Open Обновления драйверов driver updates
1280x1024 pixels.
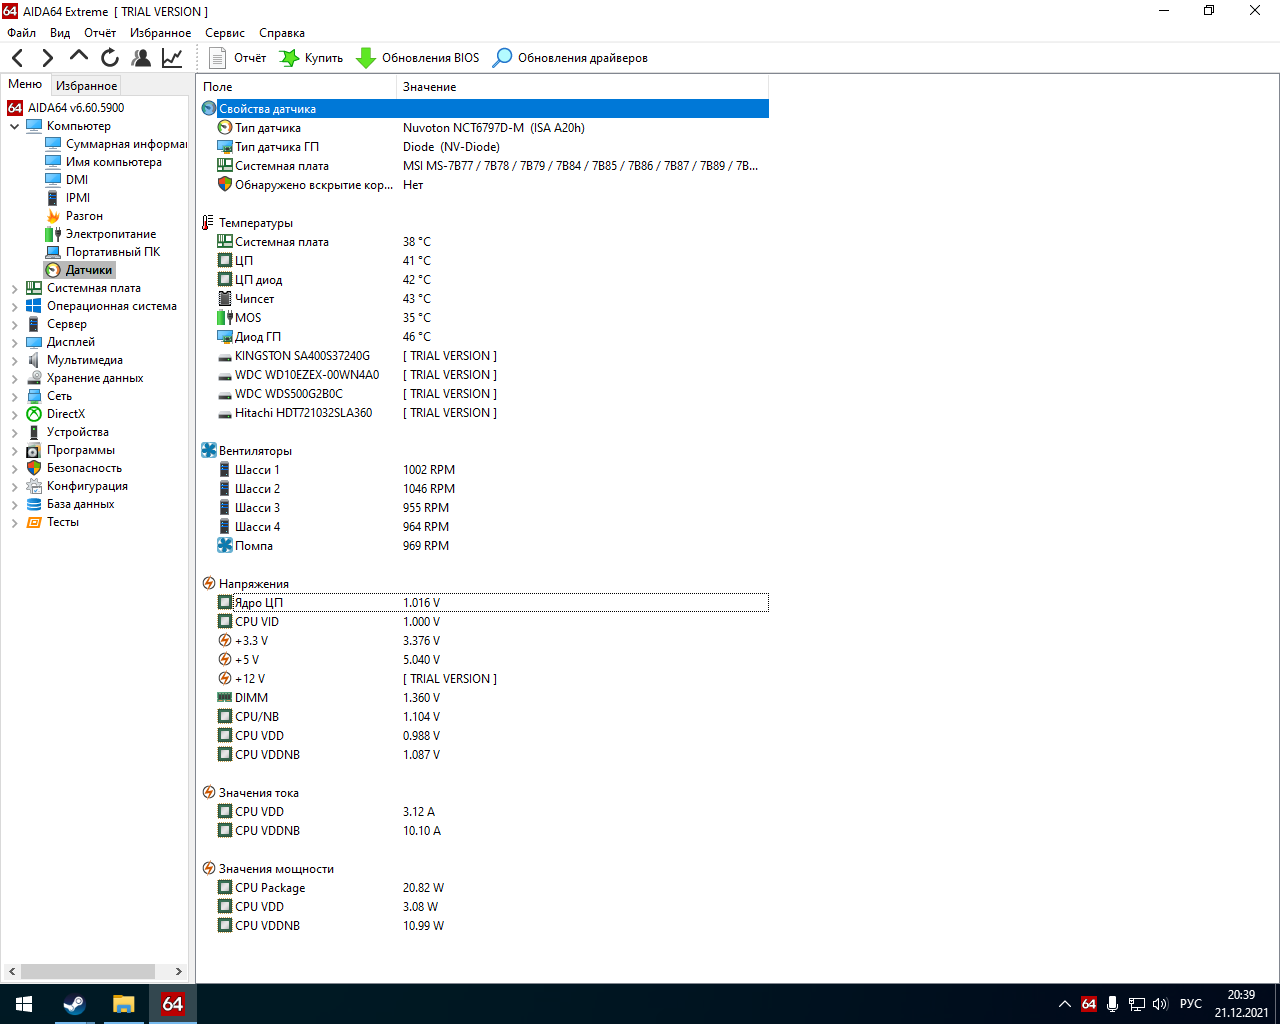click(571, 58)
